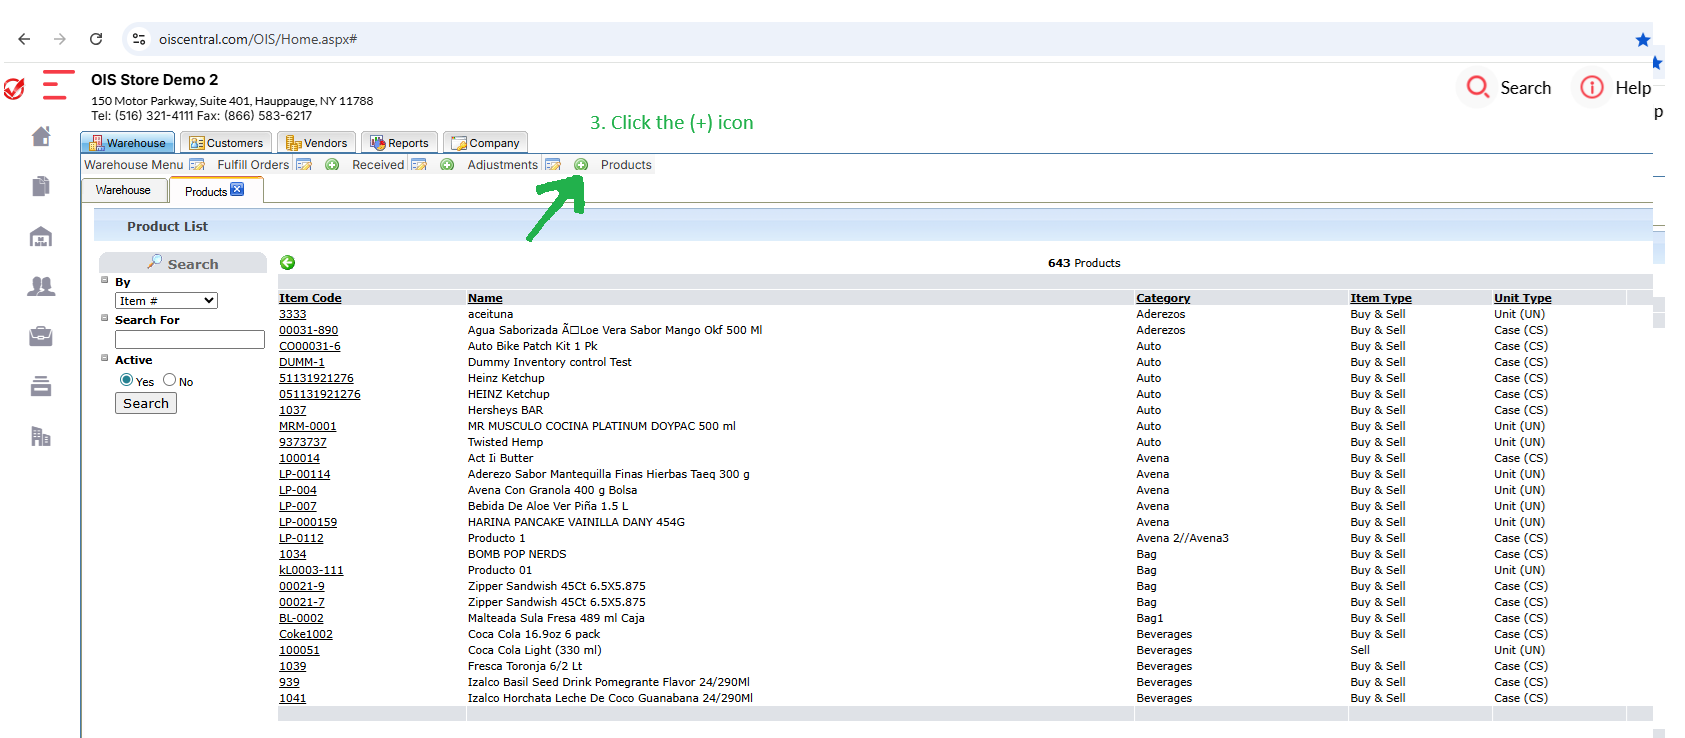Click the '643 Products' count text

pyautogui.click(x=1084, y=263)
